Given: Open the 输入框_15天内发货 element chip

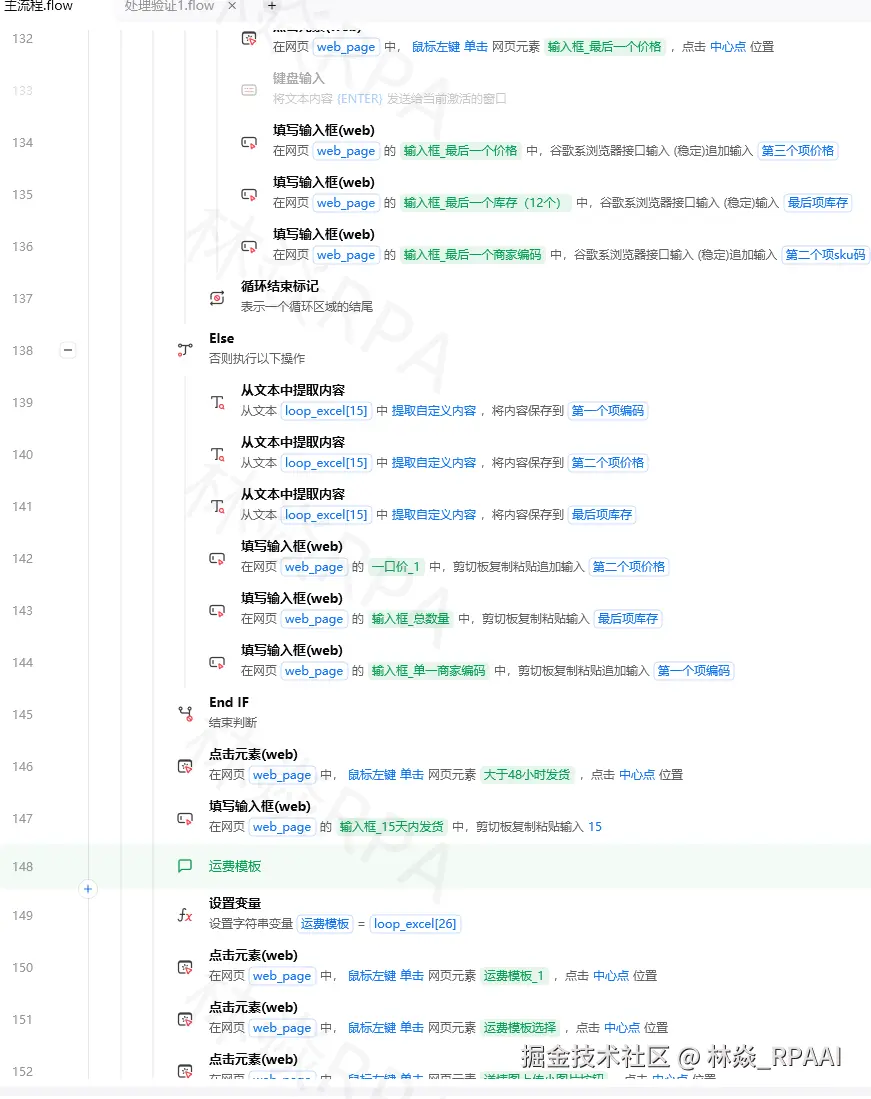Looking at the screenshot, I should [392, 826].
